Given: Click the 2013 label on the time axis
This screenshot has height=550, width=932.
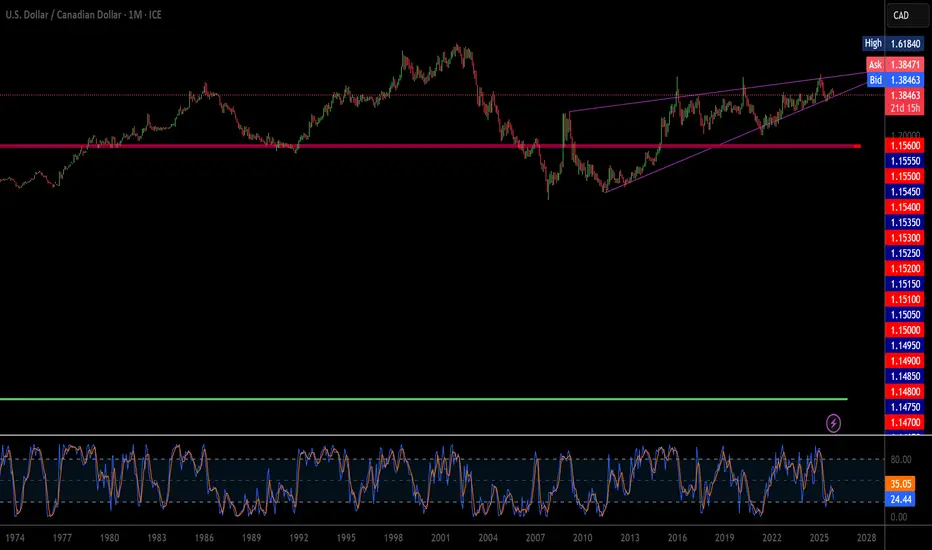Looking at the screenshot, I should click(x=629, y=538).
